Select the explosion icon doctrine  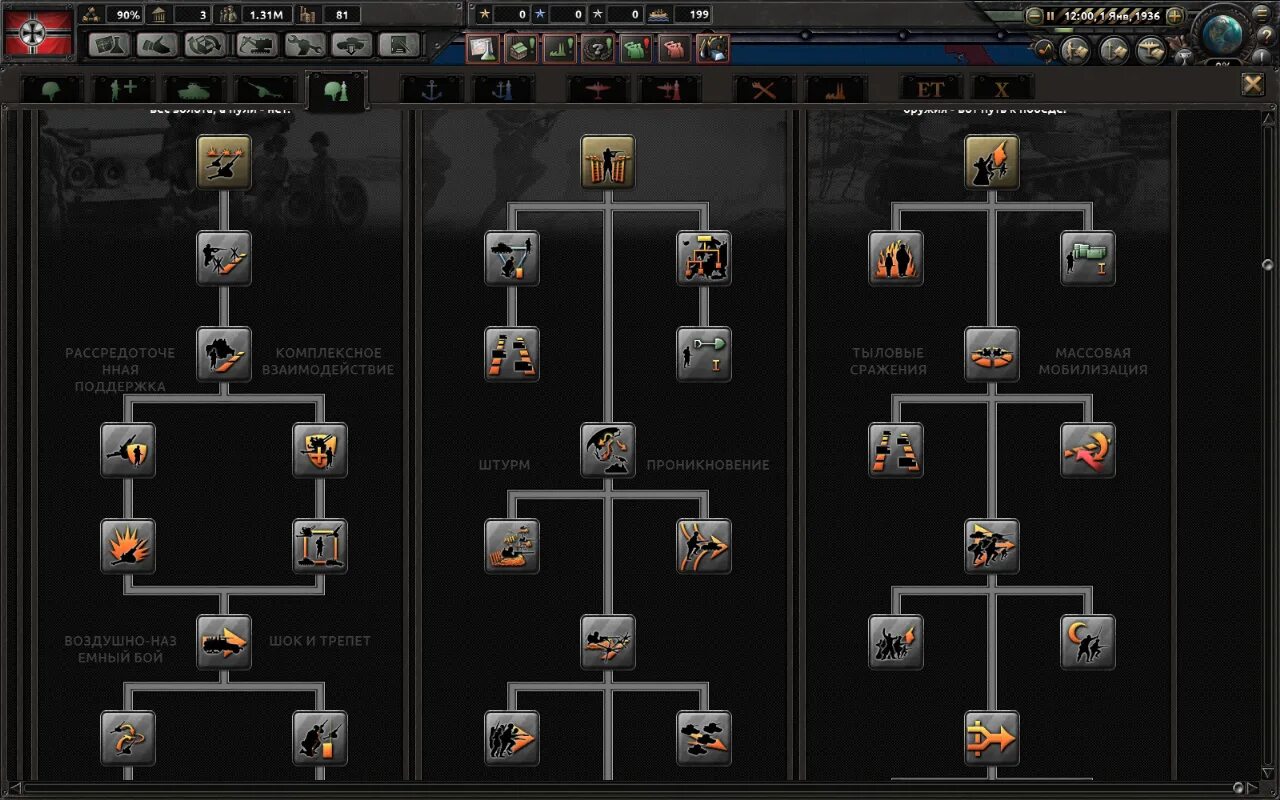(x=128, y=546)
